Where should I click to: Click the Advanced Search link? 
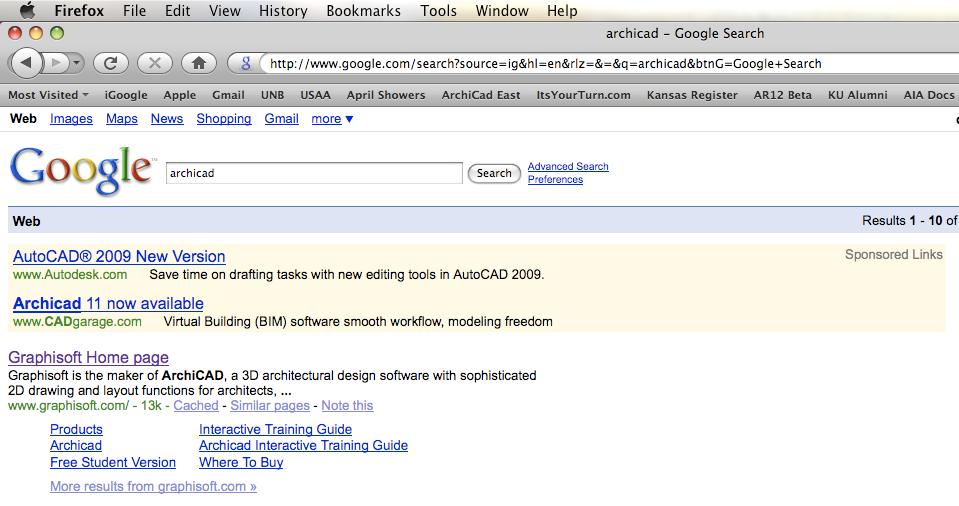tap(568, 167)
